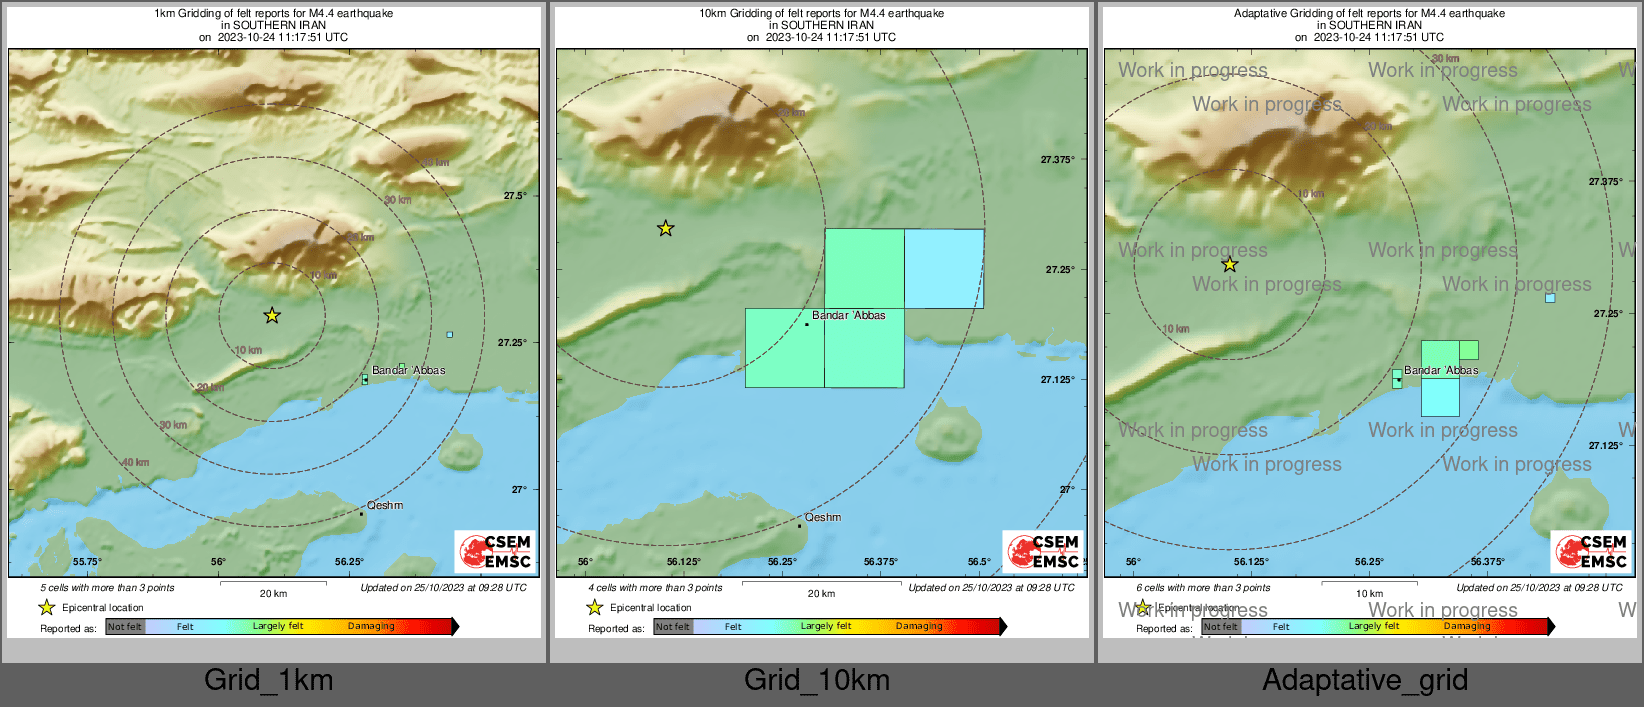The height and width of the screenshot is (707, 1644).
Task: Click the "1km Gridding of felt reports" title
Action: click(x=274, y=14)
